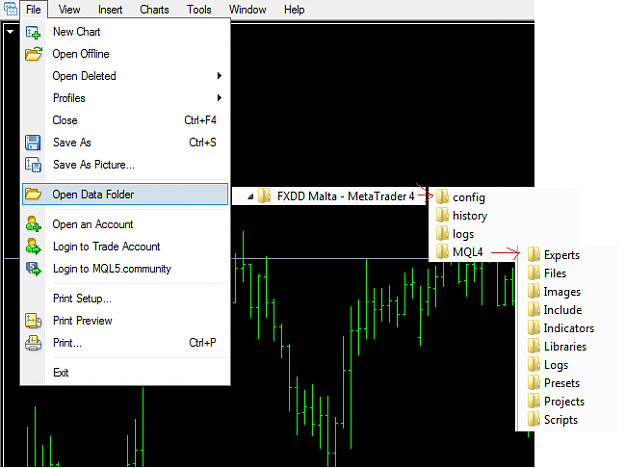Click the MQL4 folder icon
Image resolution: width=625 pixels, height=468 pixels.
[442, 252]
